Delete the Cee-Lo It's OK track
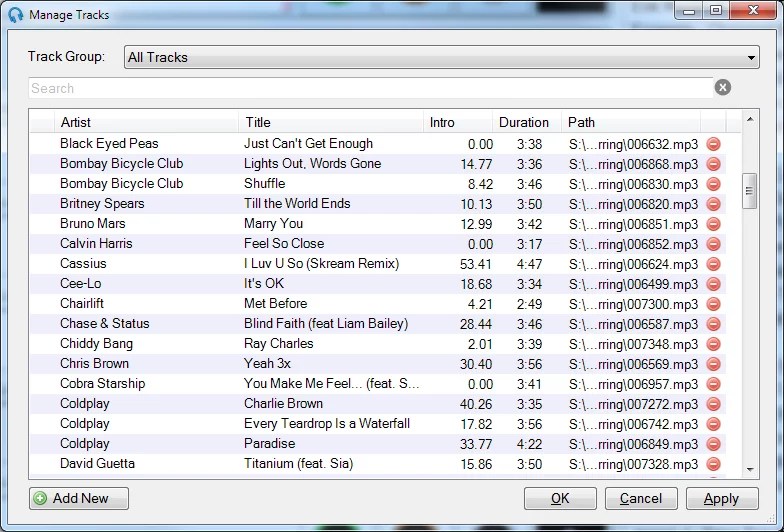784x532 pixels. pos(713,284)
